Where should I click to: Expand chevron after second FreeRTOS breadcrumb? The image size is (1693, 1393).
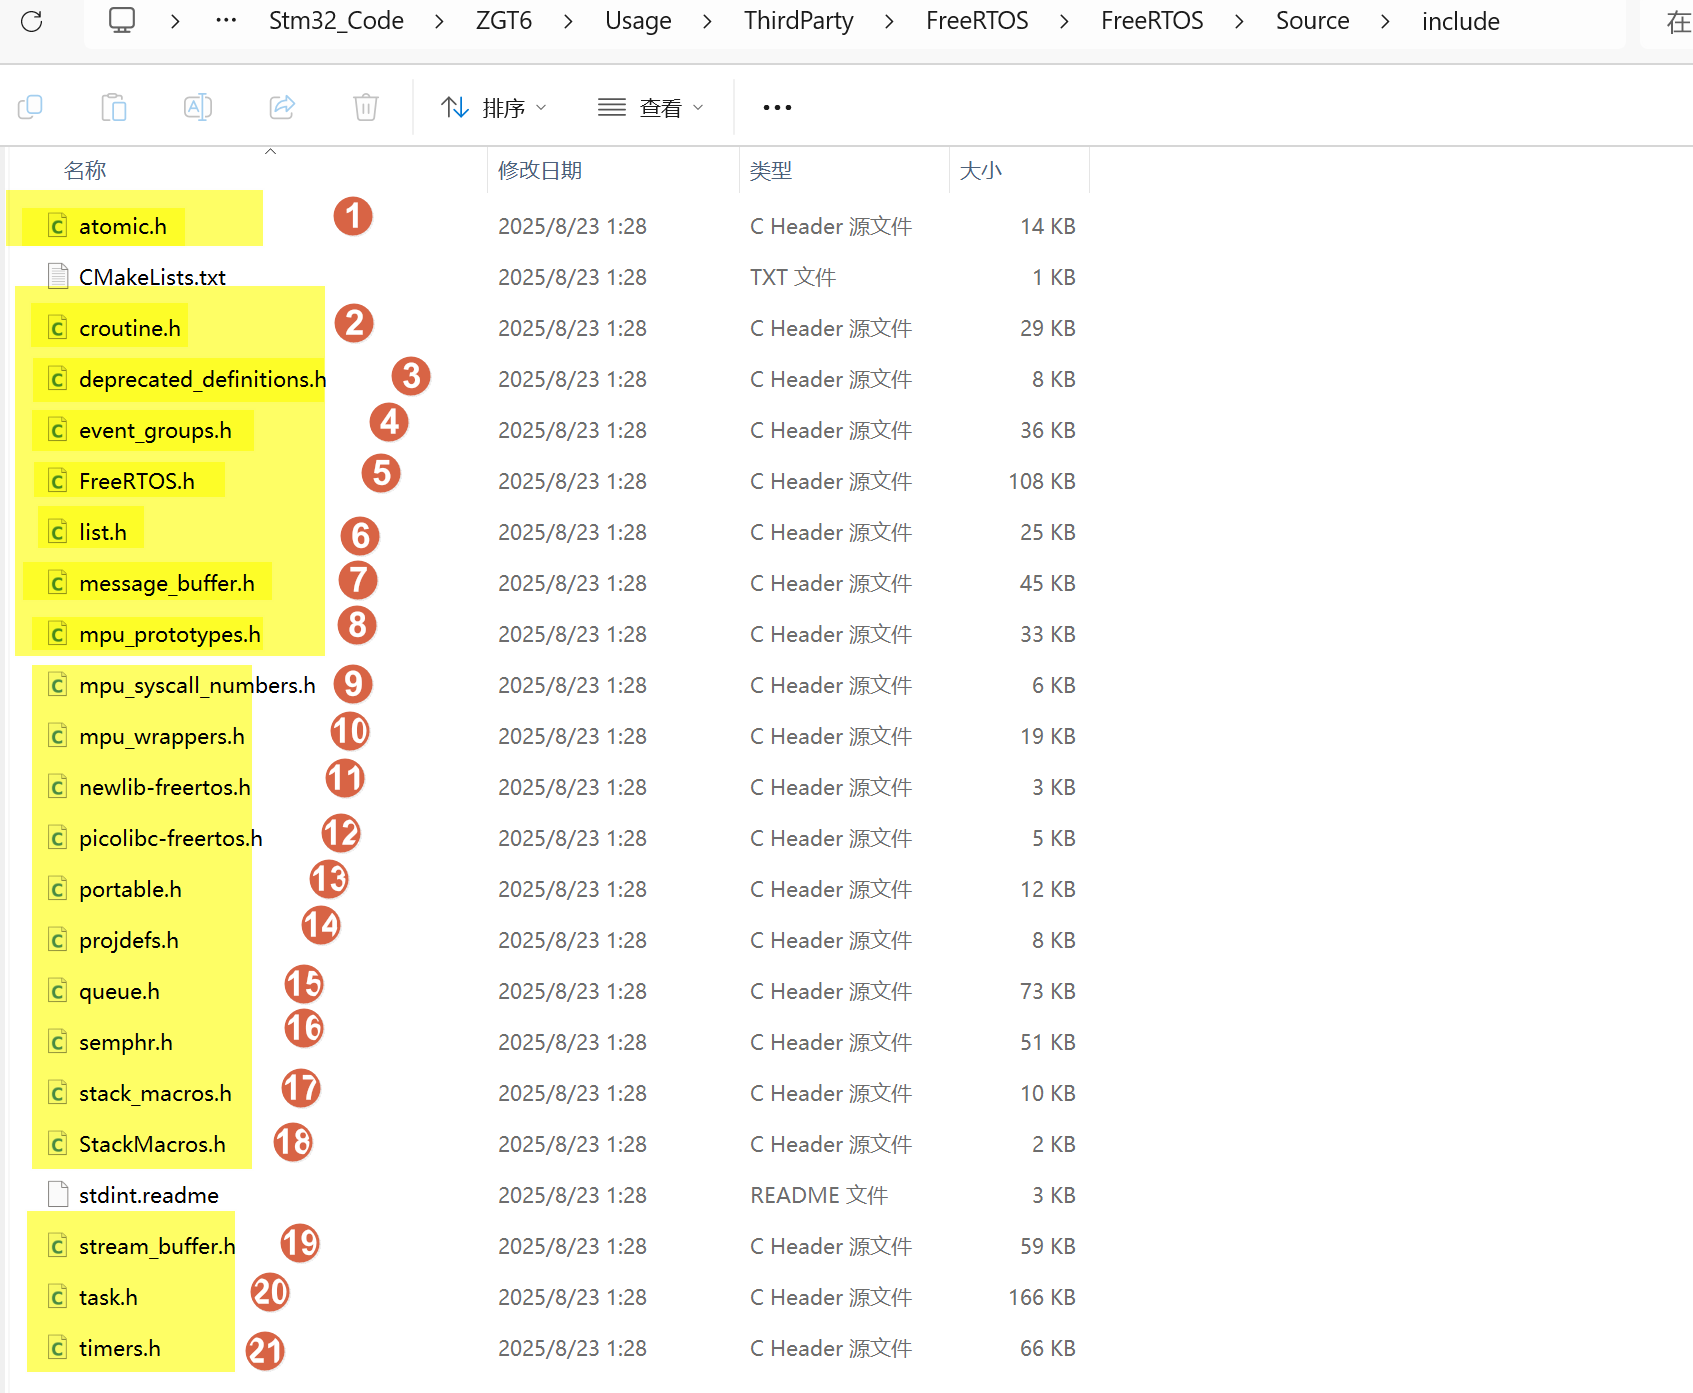(1239, 21)
